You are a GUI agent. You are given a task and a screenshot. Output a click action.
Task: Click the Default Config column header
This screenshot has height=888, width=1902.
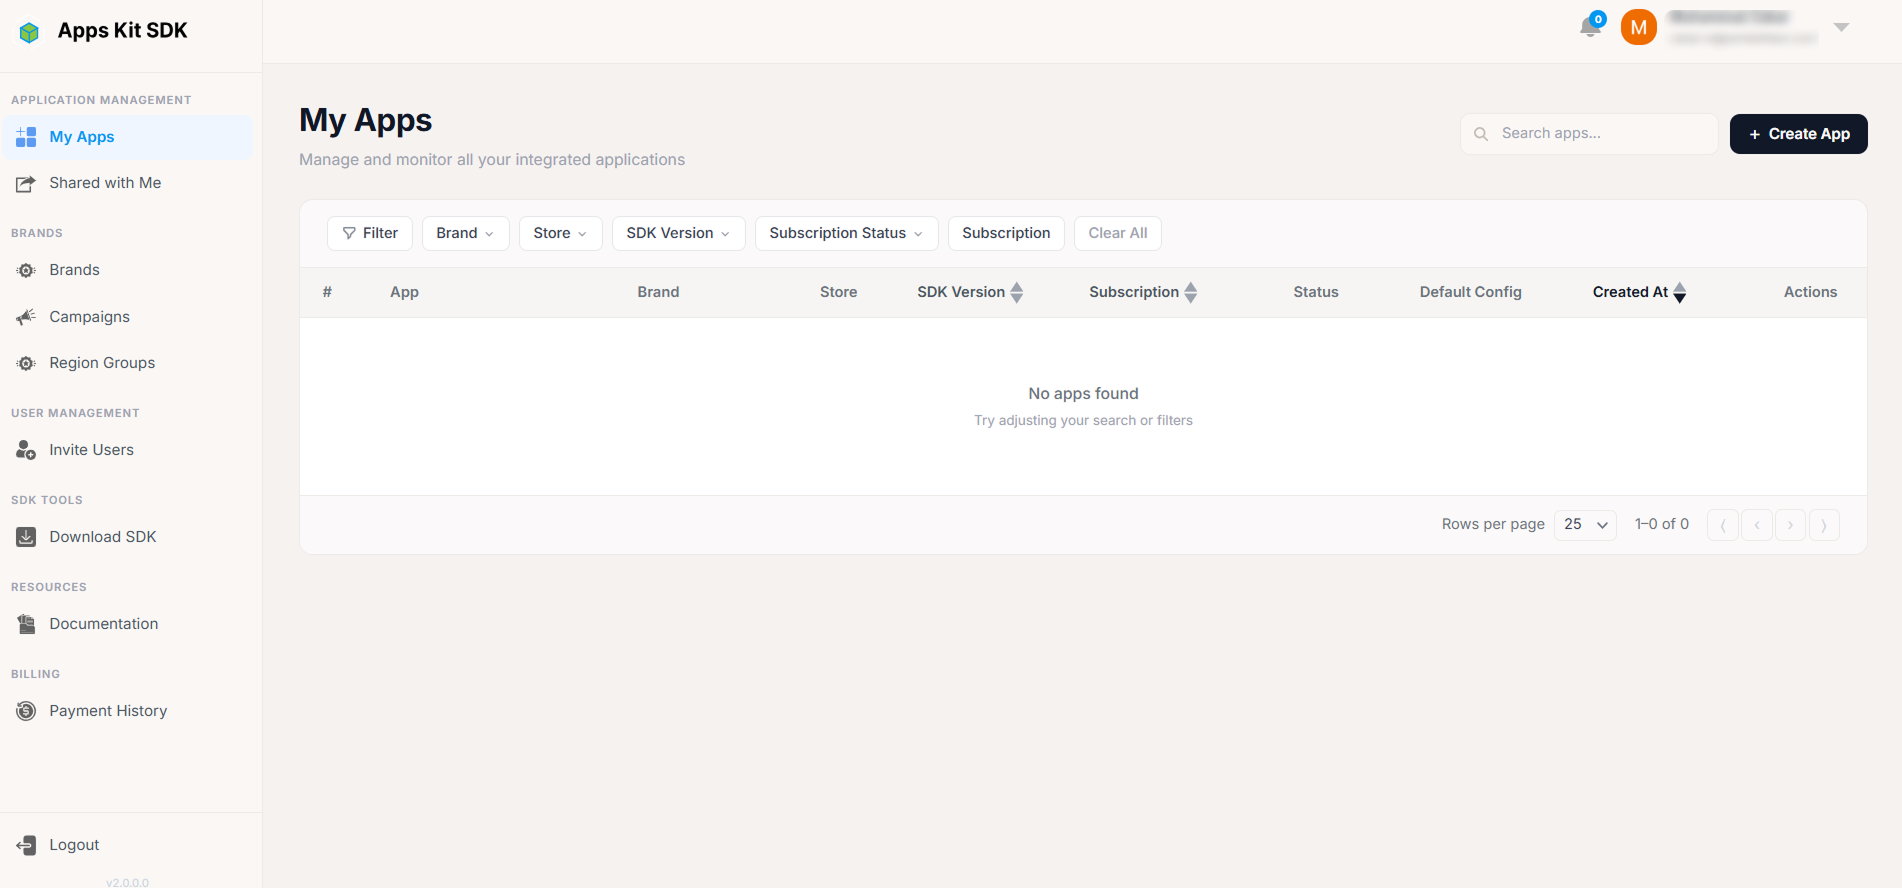(1470, 292)
